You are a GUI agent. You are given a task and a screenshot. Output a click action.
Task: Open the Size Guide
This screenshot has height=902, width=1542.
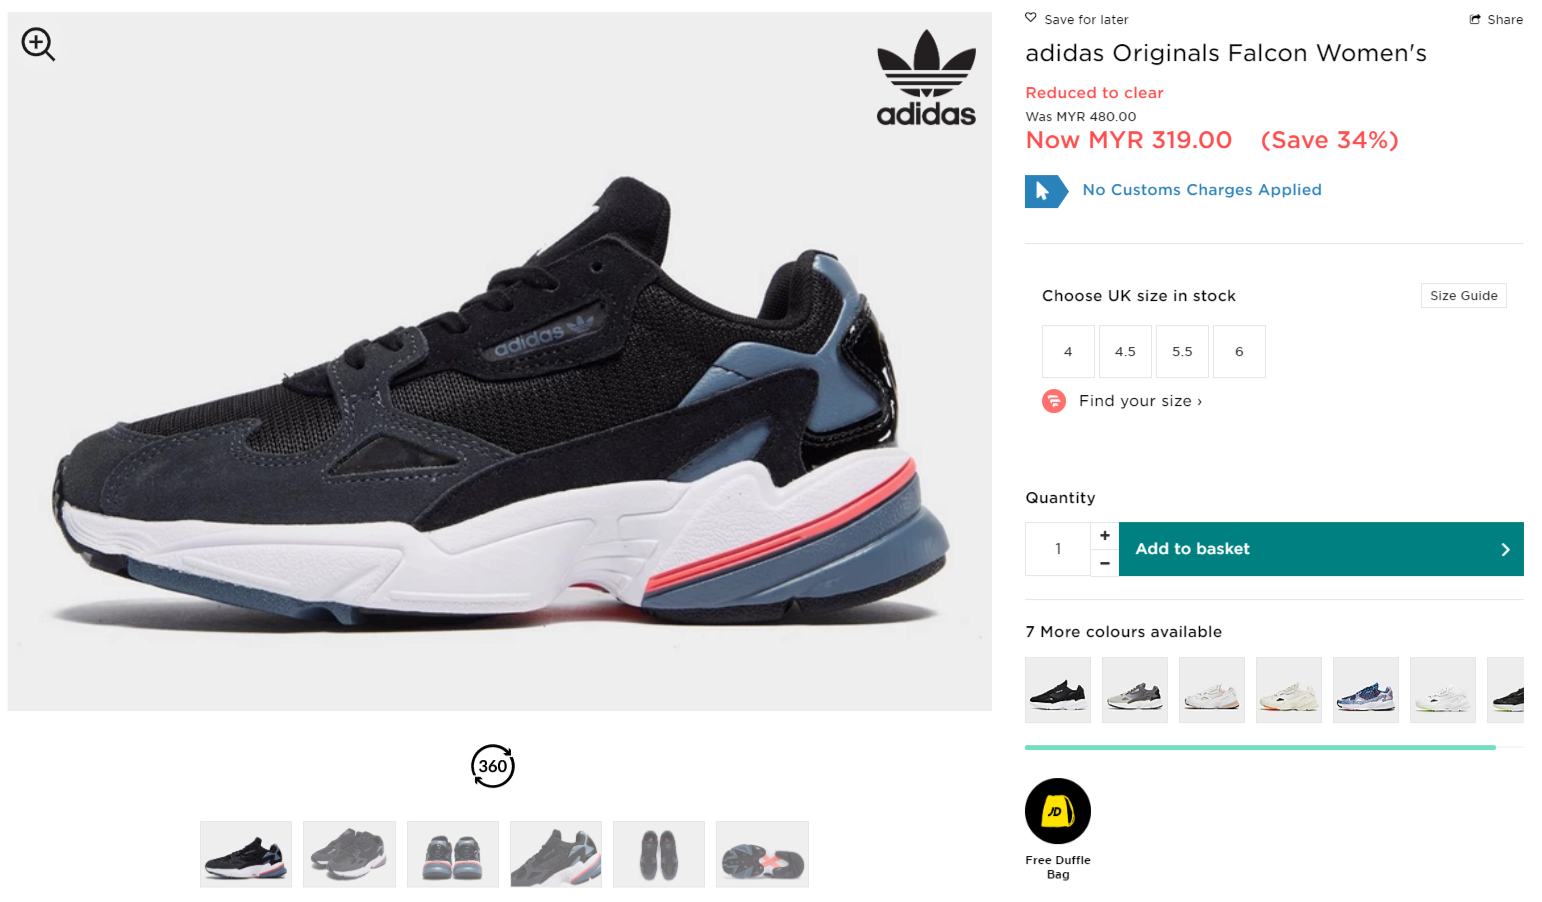tap(1464, 296)
